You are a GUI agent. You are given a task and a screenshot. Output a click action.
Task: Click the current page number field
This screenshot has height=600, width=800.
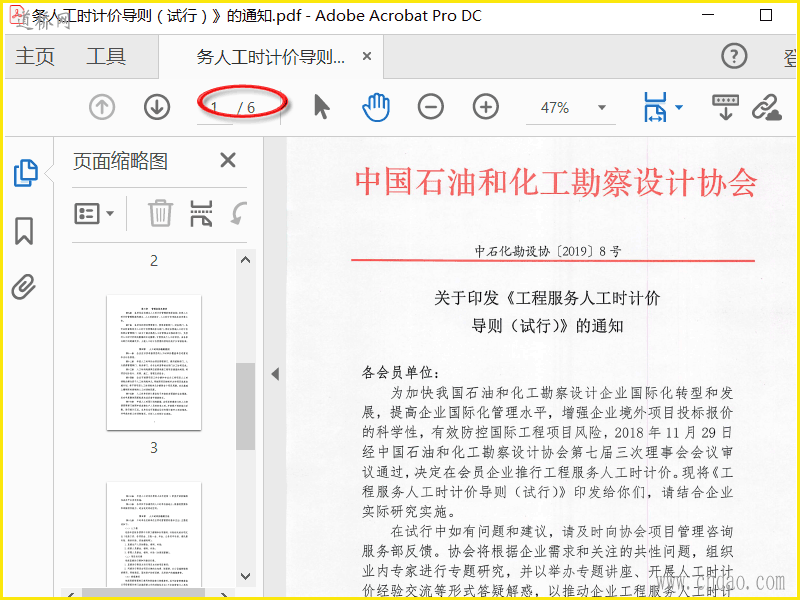click(215, 108)
